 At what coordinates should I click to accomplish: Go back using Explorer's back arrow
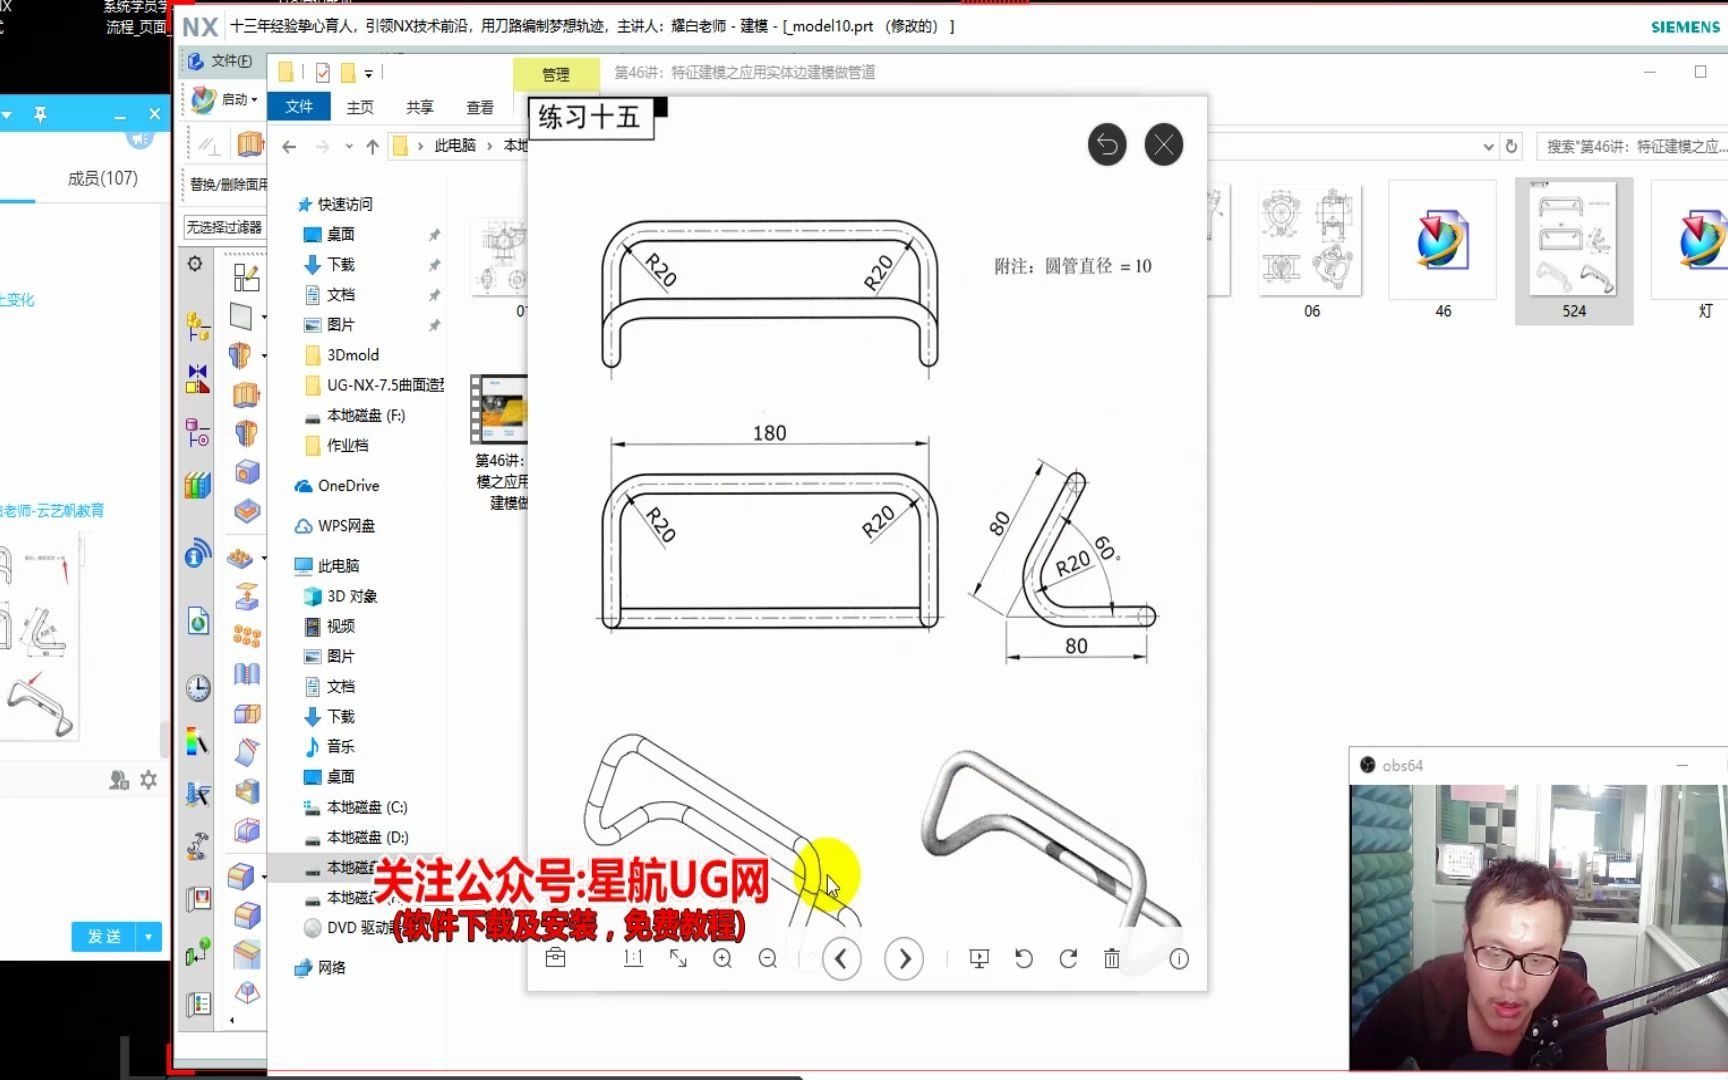coord(289,146)
